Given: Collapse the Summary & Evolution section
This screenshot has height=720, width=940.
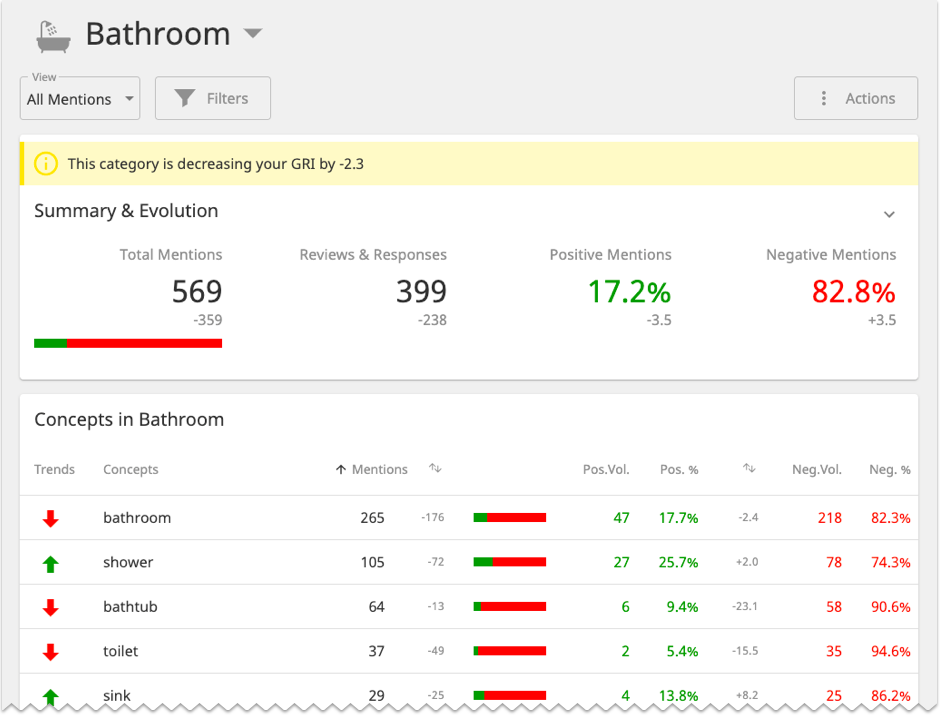Looking at the screenshot, I should point(889,214).
